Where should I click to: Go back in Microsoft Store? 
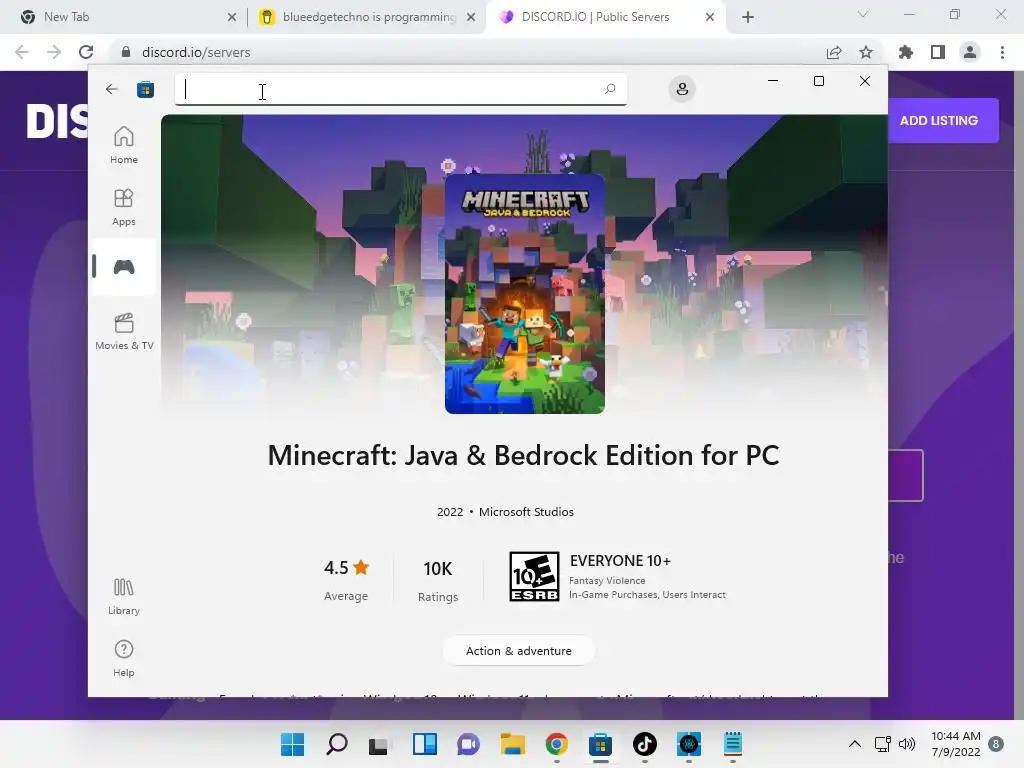click(112, 89)
